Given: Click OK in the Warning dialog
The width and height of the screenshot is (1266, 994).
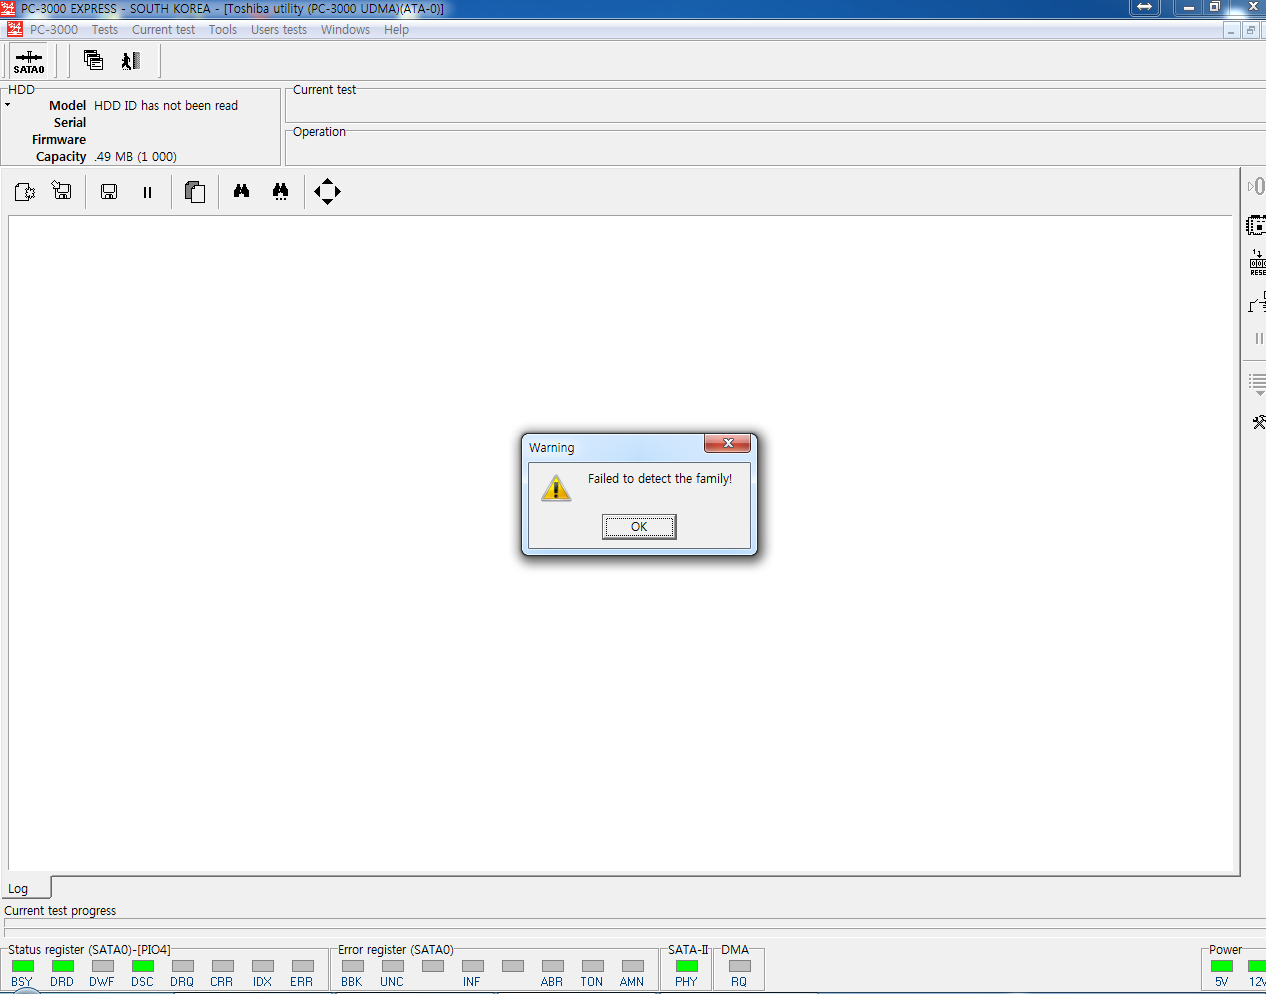Looking at the screenshot, I should coord(639,526).
